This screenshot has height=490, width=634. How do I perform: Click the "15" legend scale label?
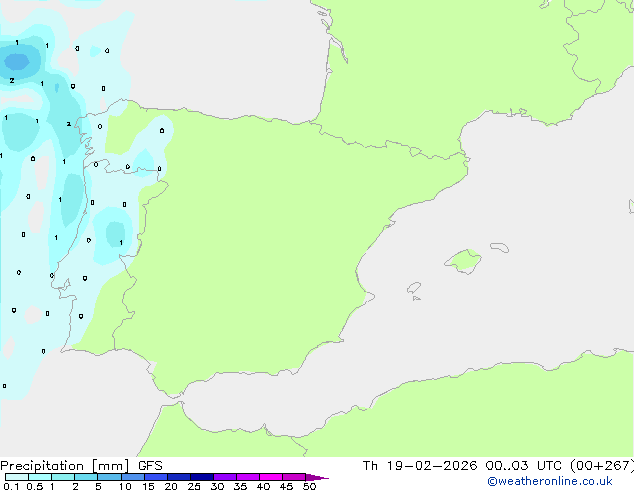click(148, 486)
